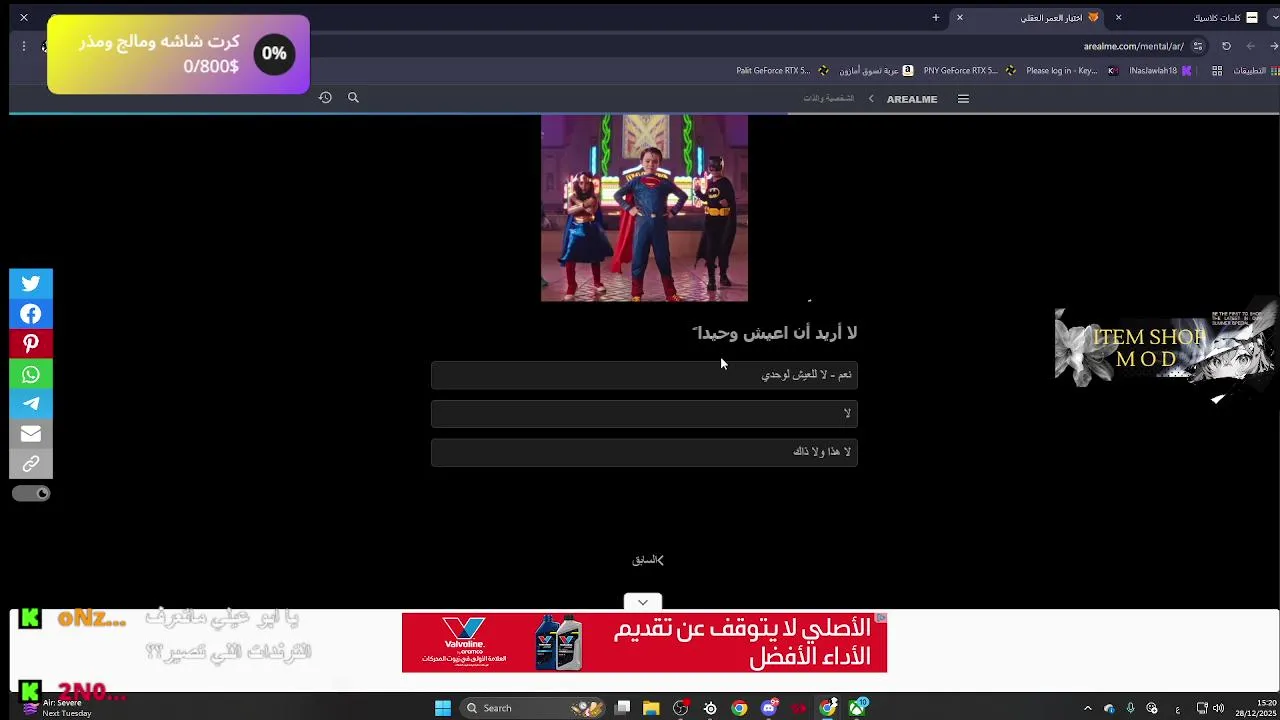1280x720 pixels.
Task: Click the superhero kids quiz image
Action: [644, 208]
